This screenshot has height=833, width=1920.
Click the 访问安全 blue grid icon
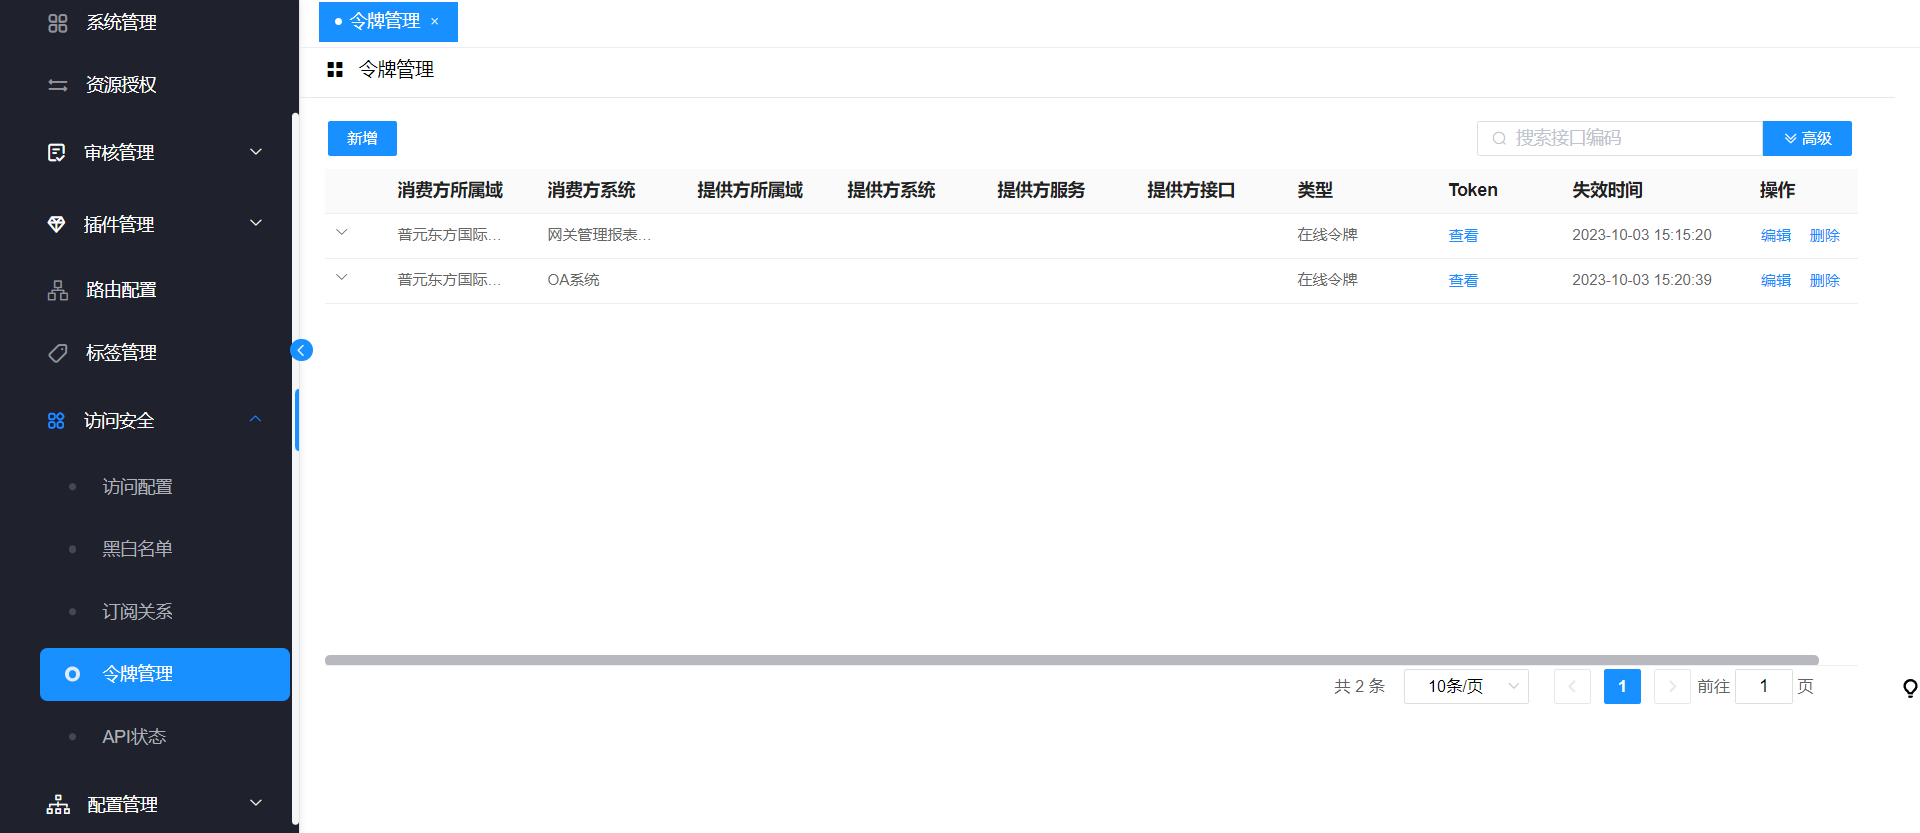pyautogui.click(x=56, y=421)
